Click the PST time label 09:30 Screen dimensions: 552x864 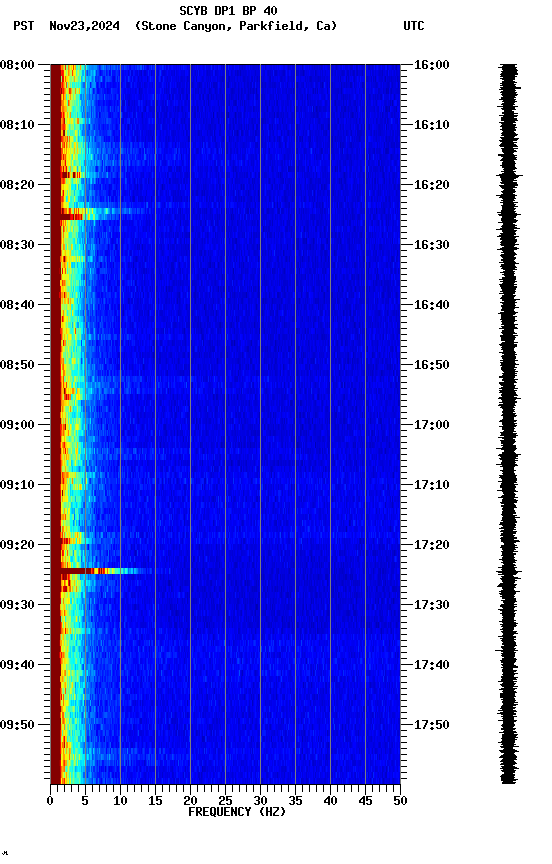pos(17,605)
